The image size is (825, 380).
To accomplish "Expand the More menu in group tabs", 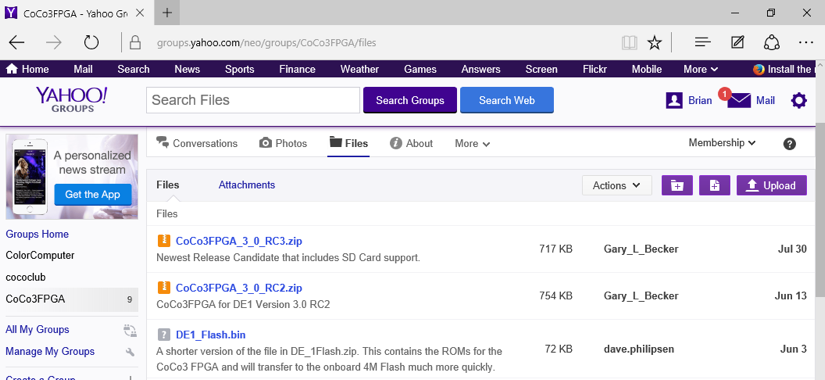I will click(472, 143).
